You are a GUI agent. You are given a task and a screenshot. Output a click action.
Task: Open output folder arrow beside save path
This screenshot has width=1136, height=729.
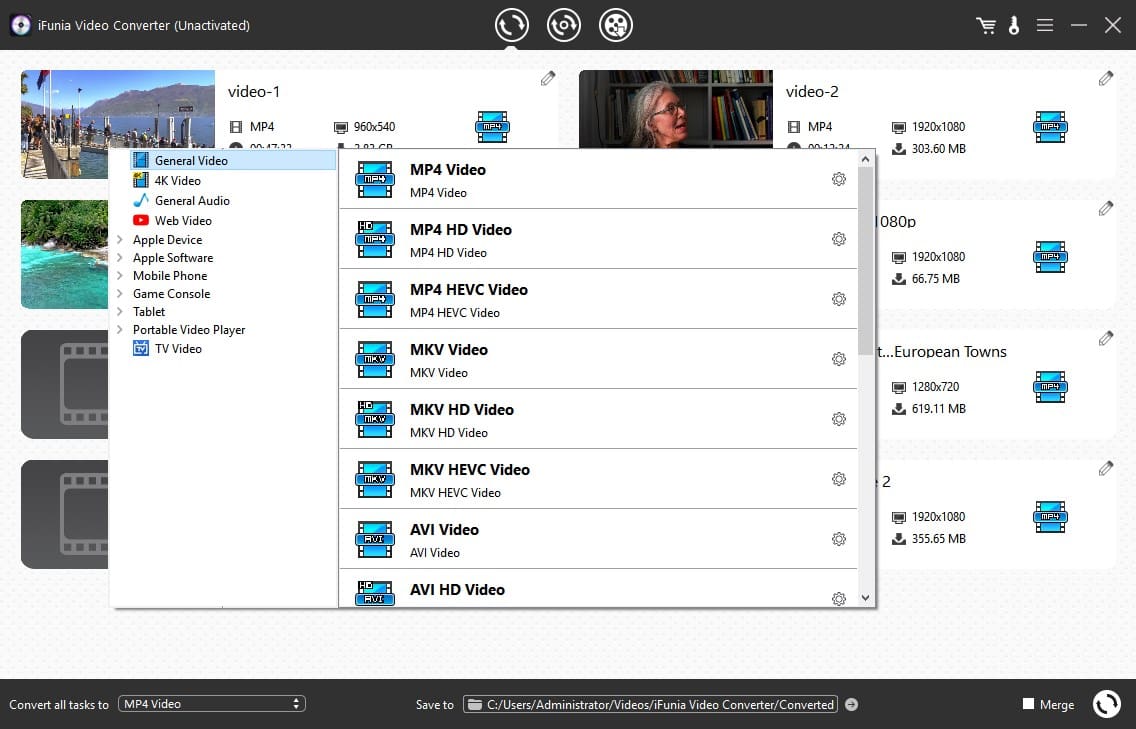pos(851,704)
